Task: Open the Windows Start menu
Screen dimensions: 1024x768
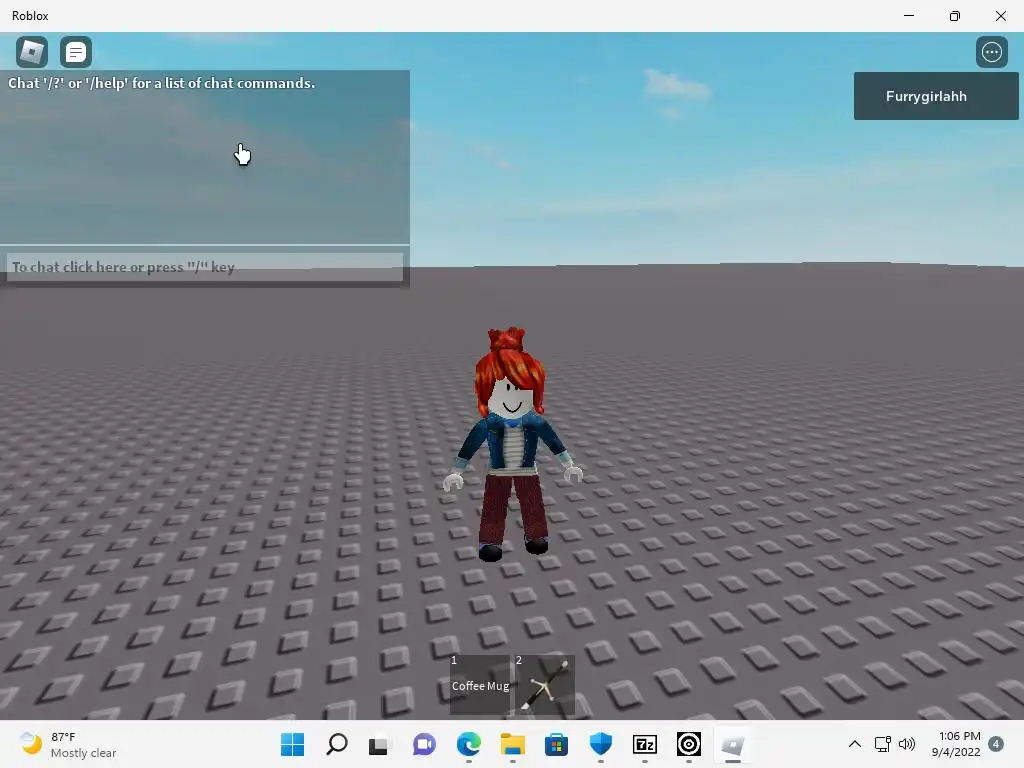Action: [292, 744]
